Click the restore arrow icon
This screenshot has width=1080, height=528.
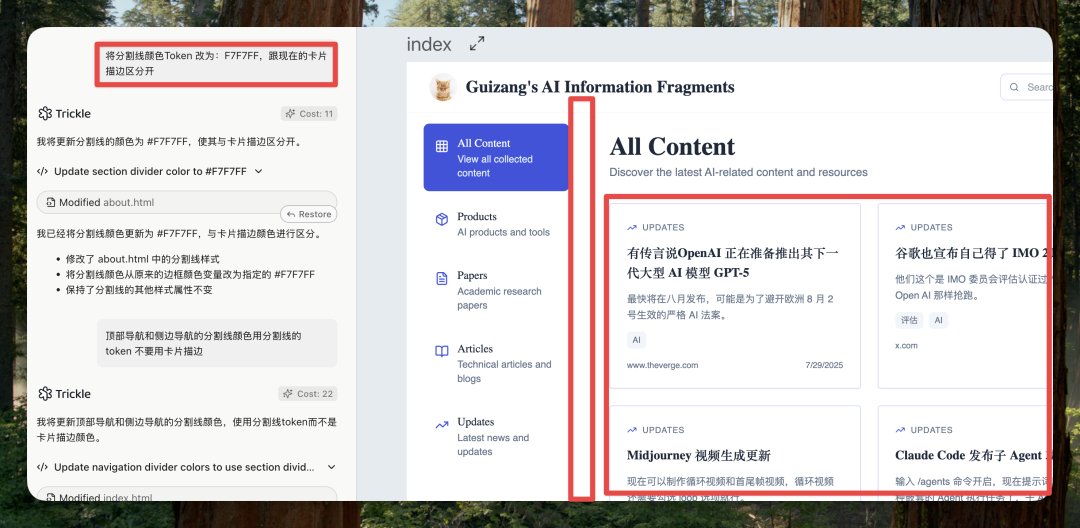pos(291,214)
